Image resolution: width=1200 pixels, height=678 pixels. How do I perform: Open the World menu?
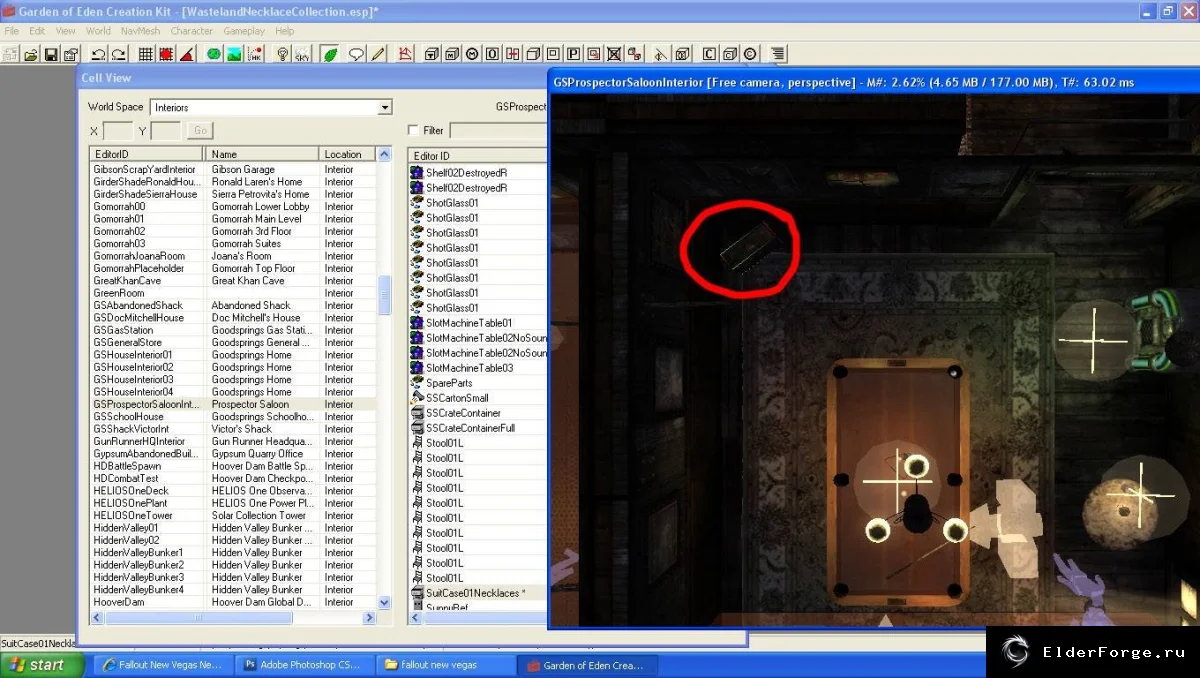(x=98, y=31)
